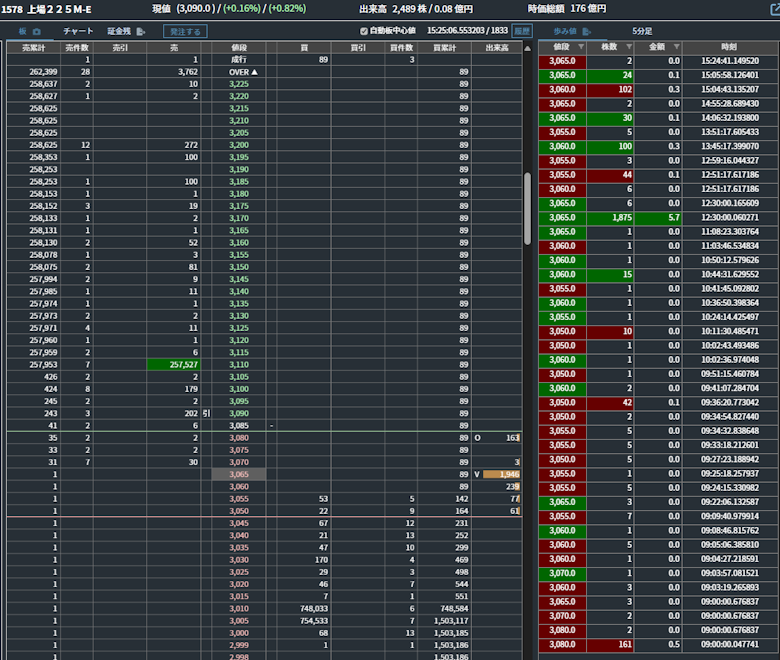Click the 15:25:06.553203 / 1833 timestamp
This screenshot has height=660, width=780.
[x=467, y=31]
